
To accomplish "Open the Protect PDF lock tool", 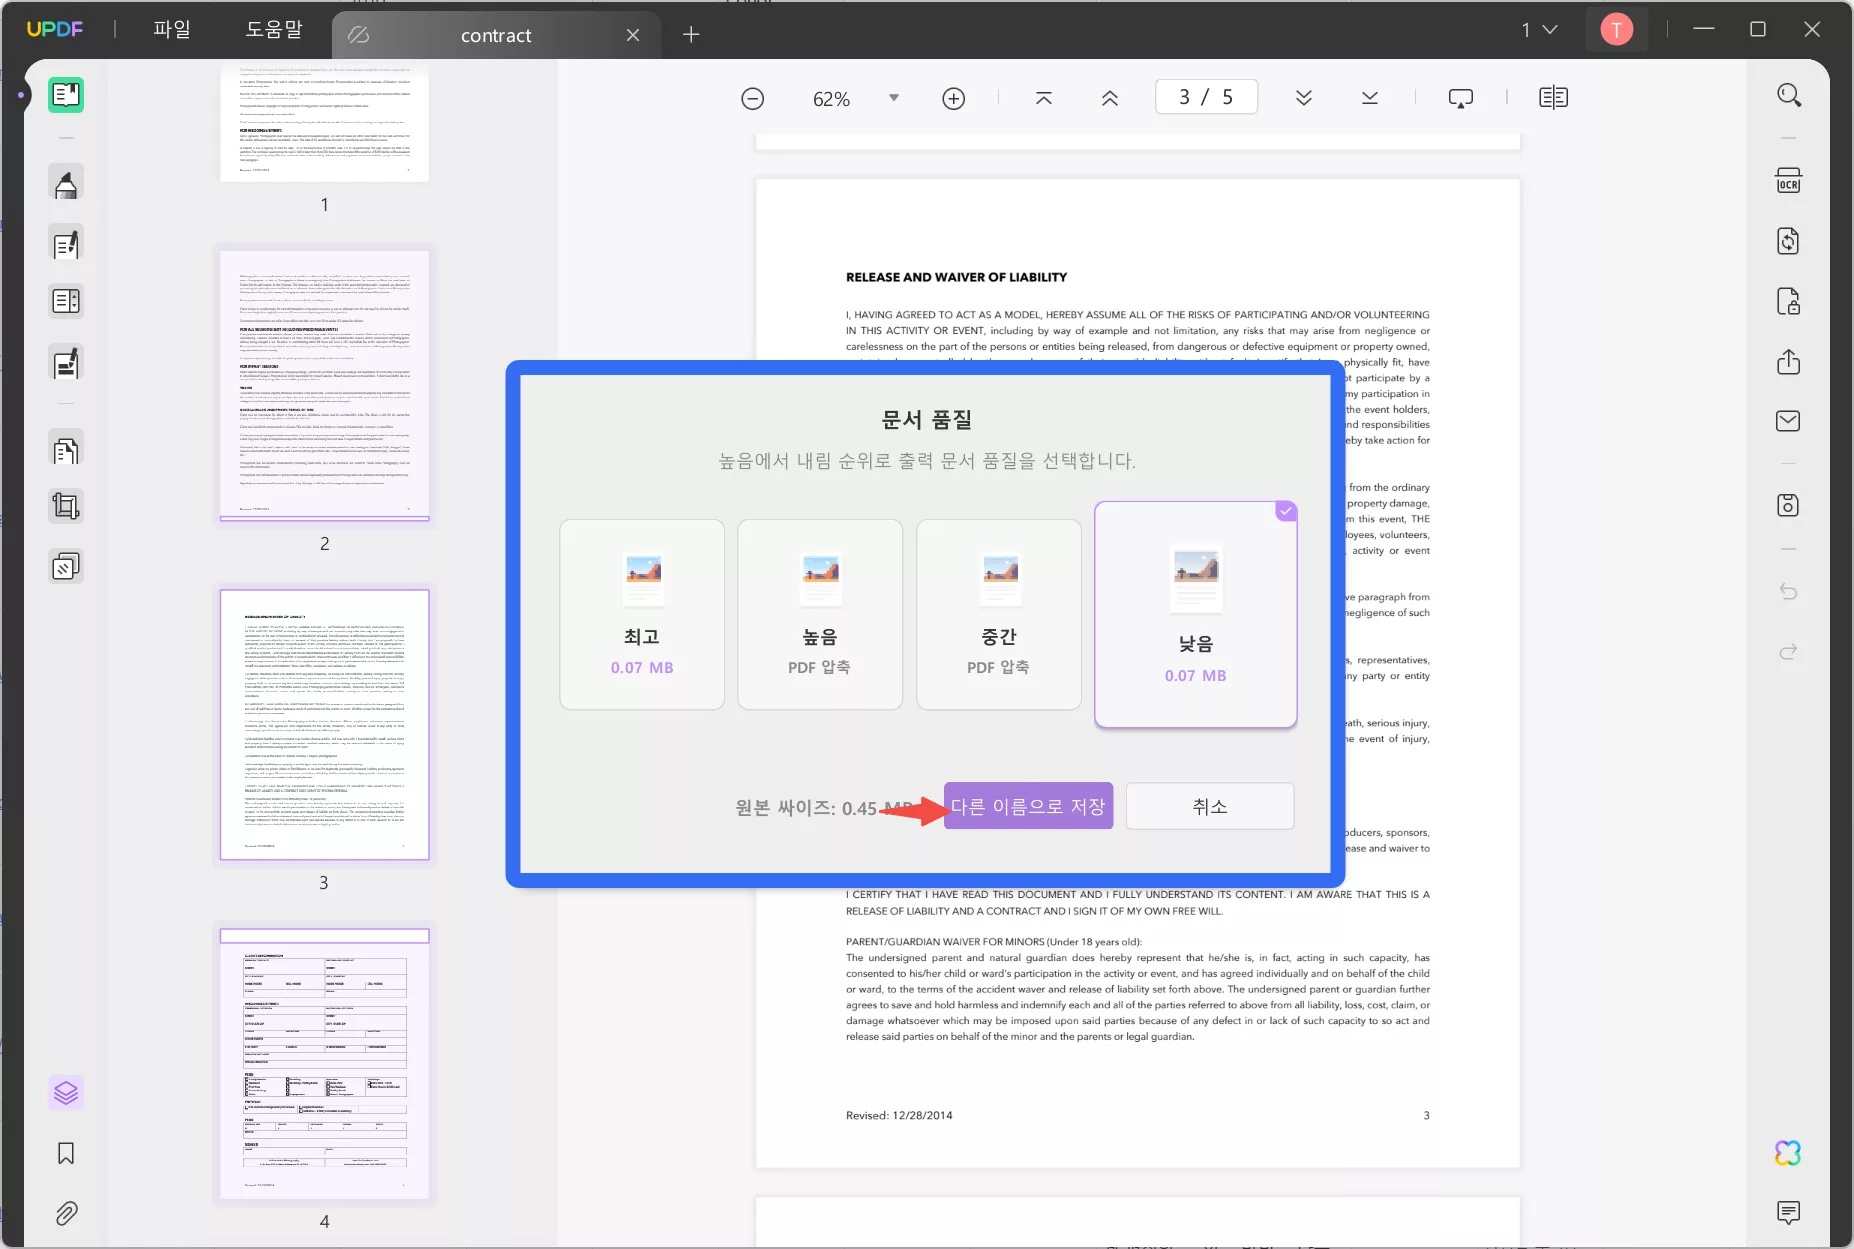I will tap(1789, 301).
